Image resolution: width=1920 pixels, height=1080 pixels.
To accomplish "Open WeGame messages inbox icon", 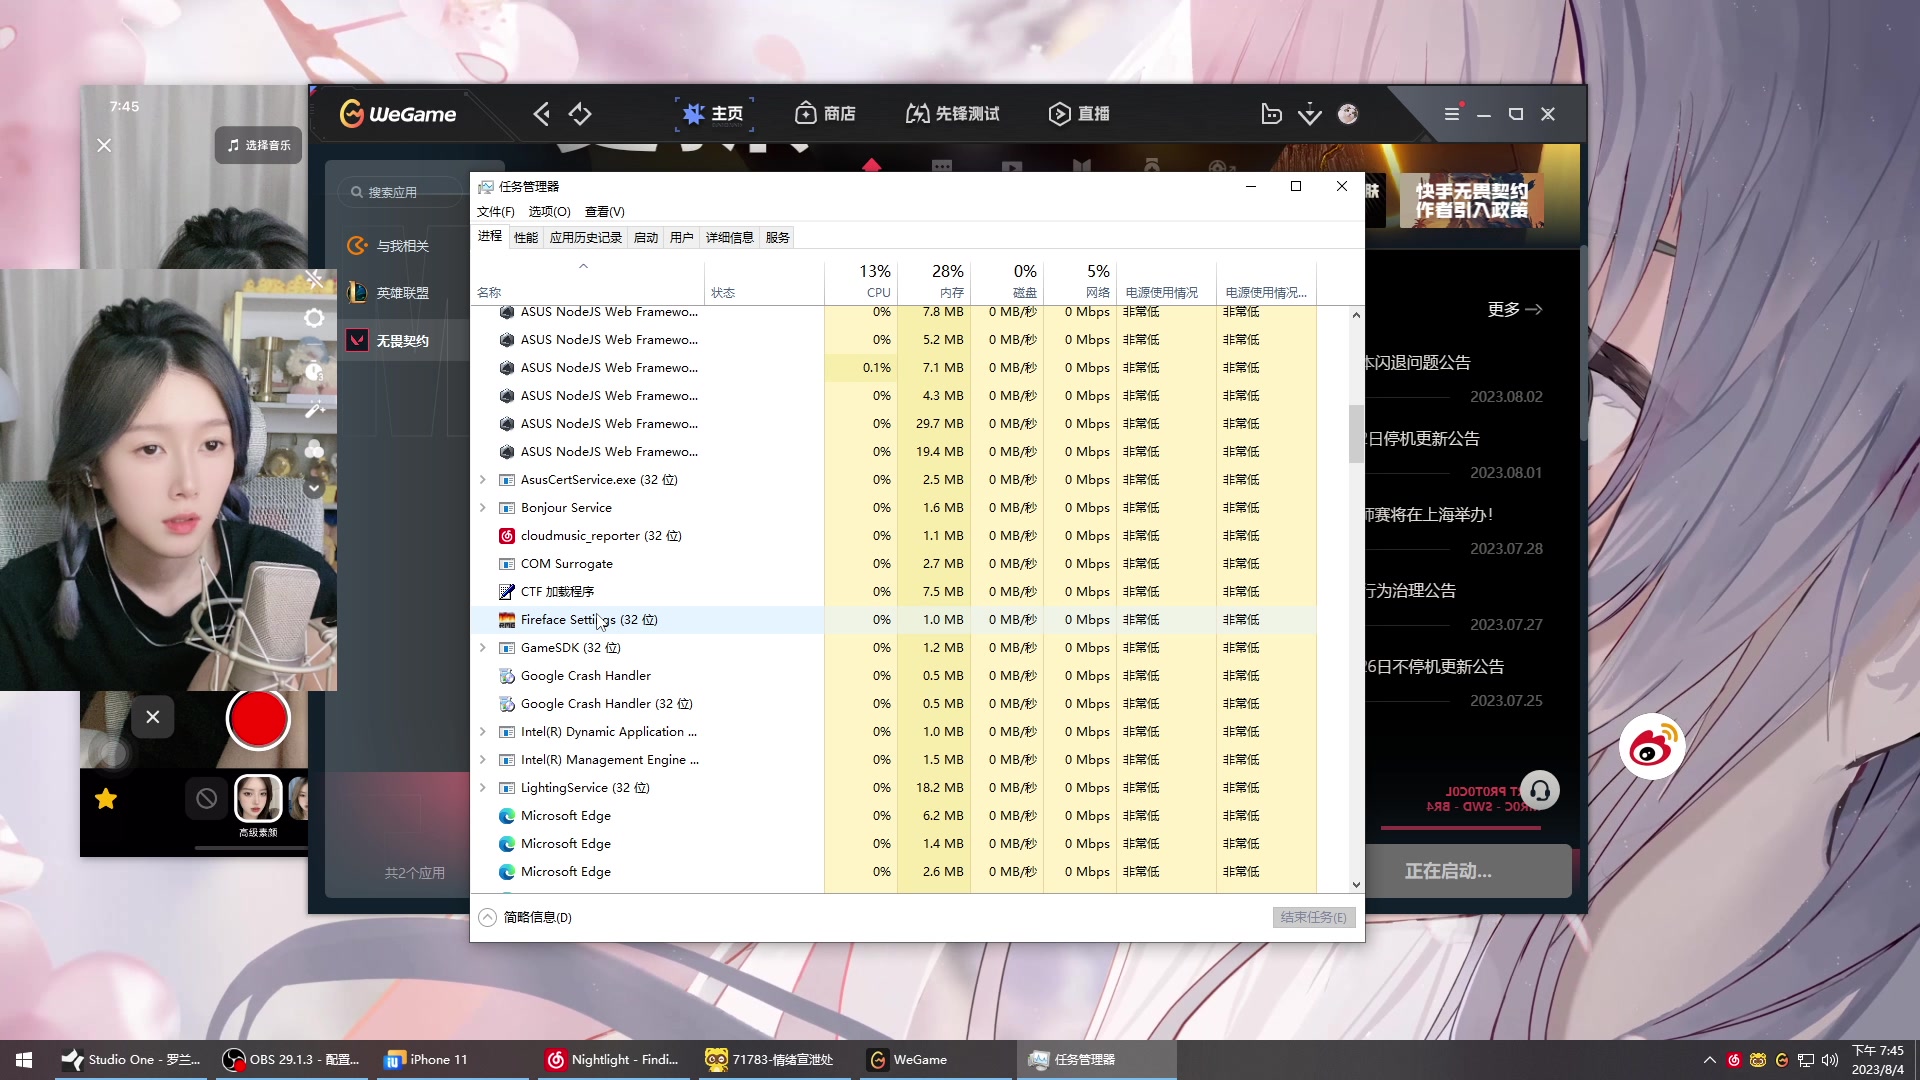I will [x=1271, y=114].
